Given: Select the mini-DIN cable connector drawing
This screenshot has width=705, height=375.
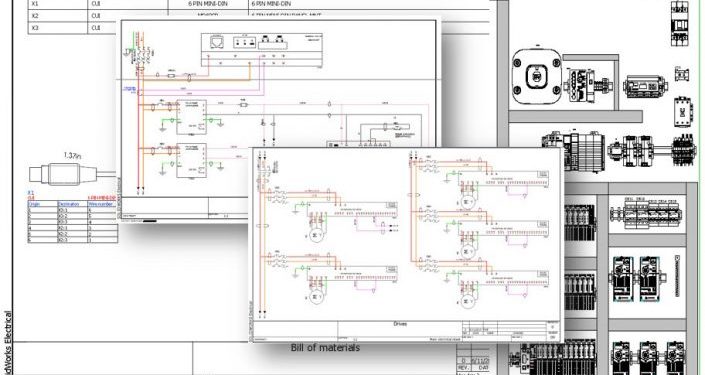Looking at the screenshot, I should coord(63,174).
